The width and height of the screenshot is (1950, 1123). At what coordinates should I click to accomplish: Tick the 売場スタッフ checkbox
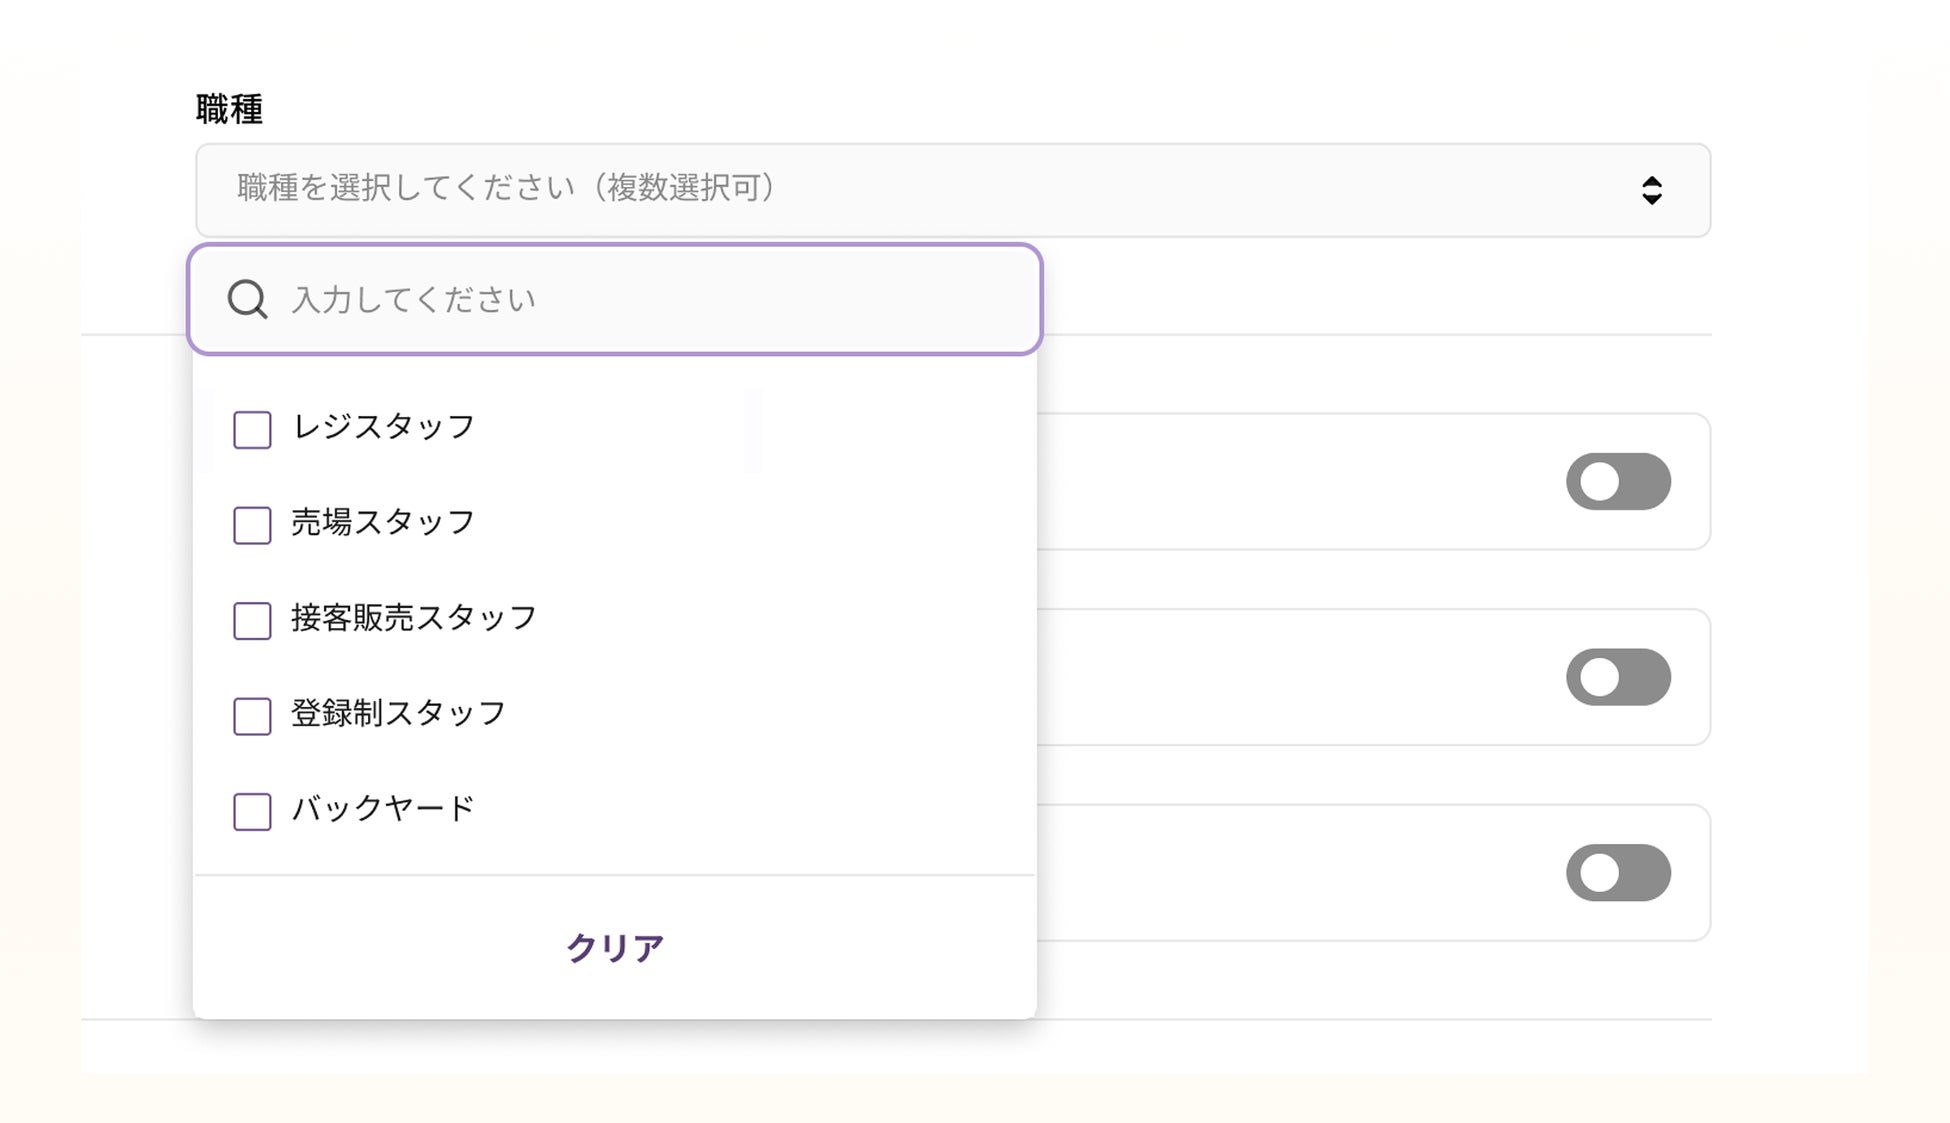click(252, 525)
